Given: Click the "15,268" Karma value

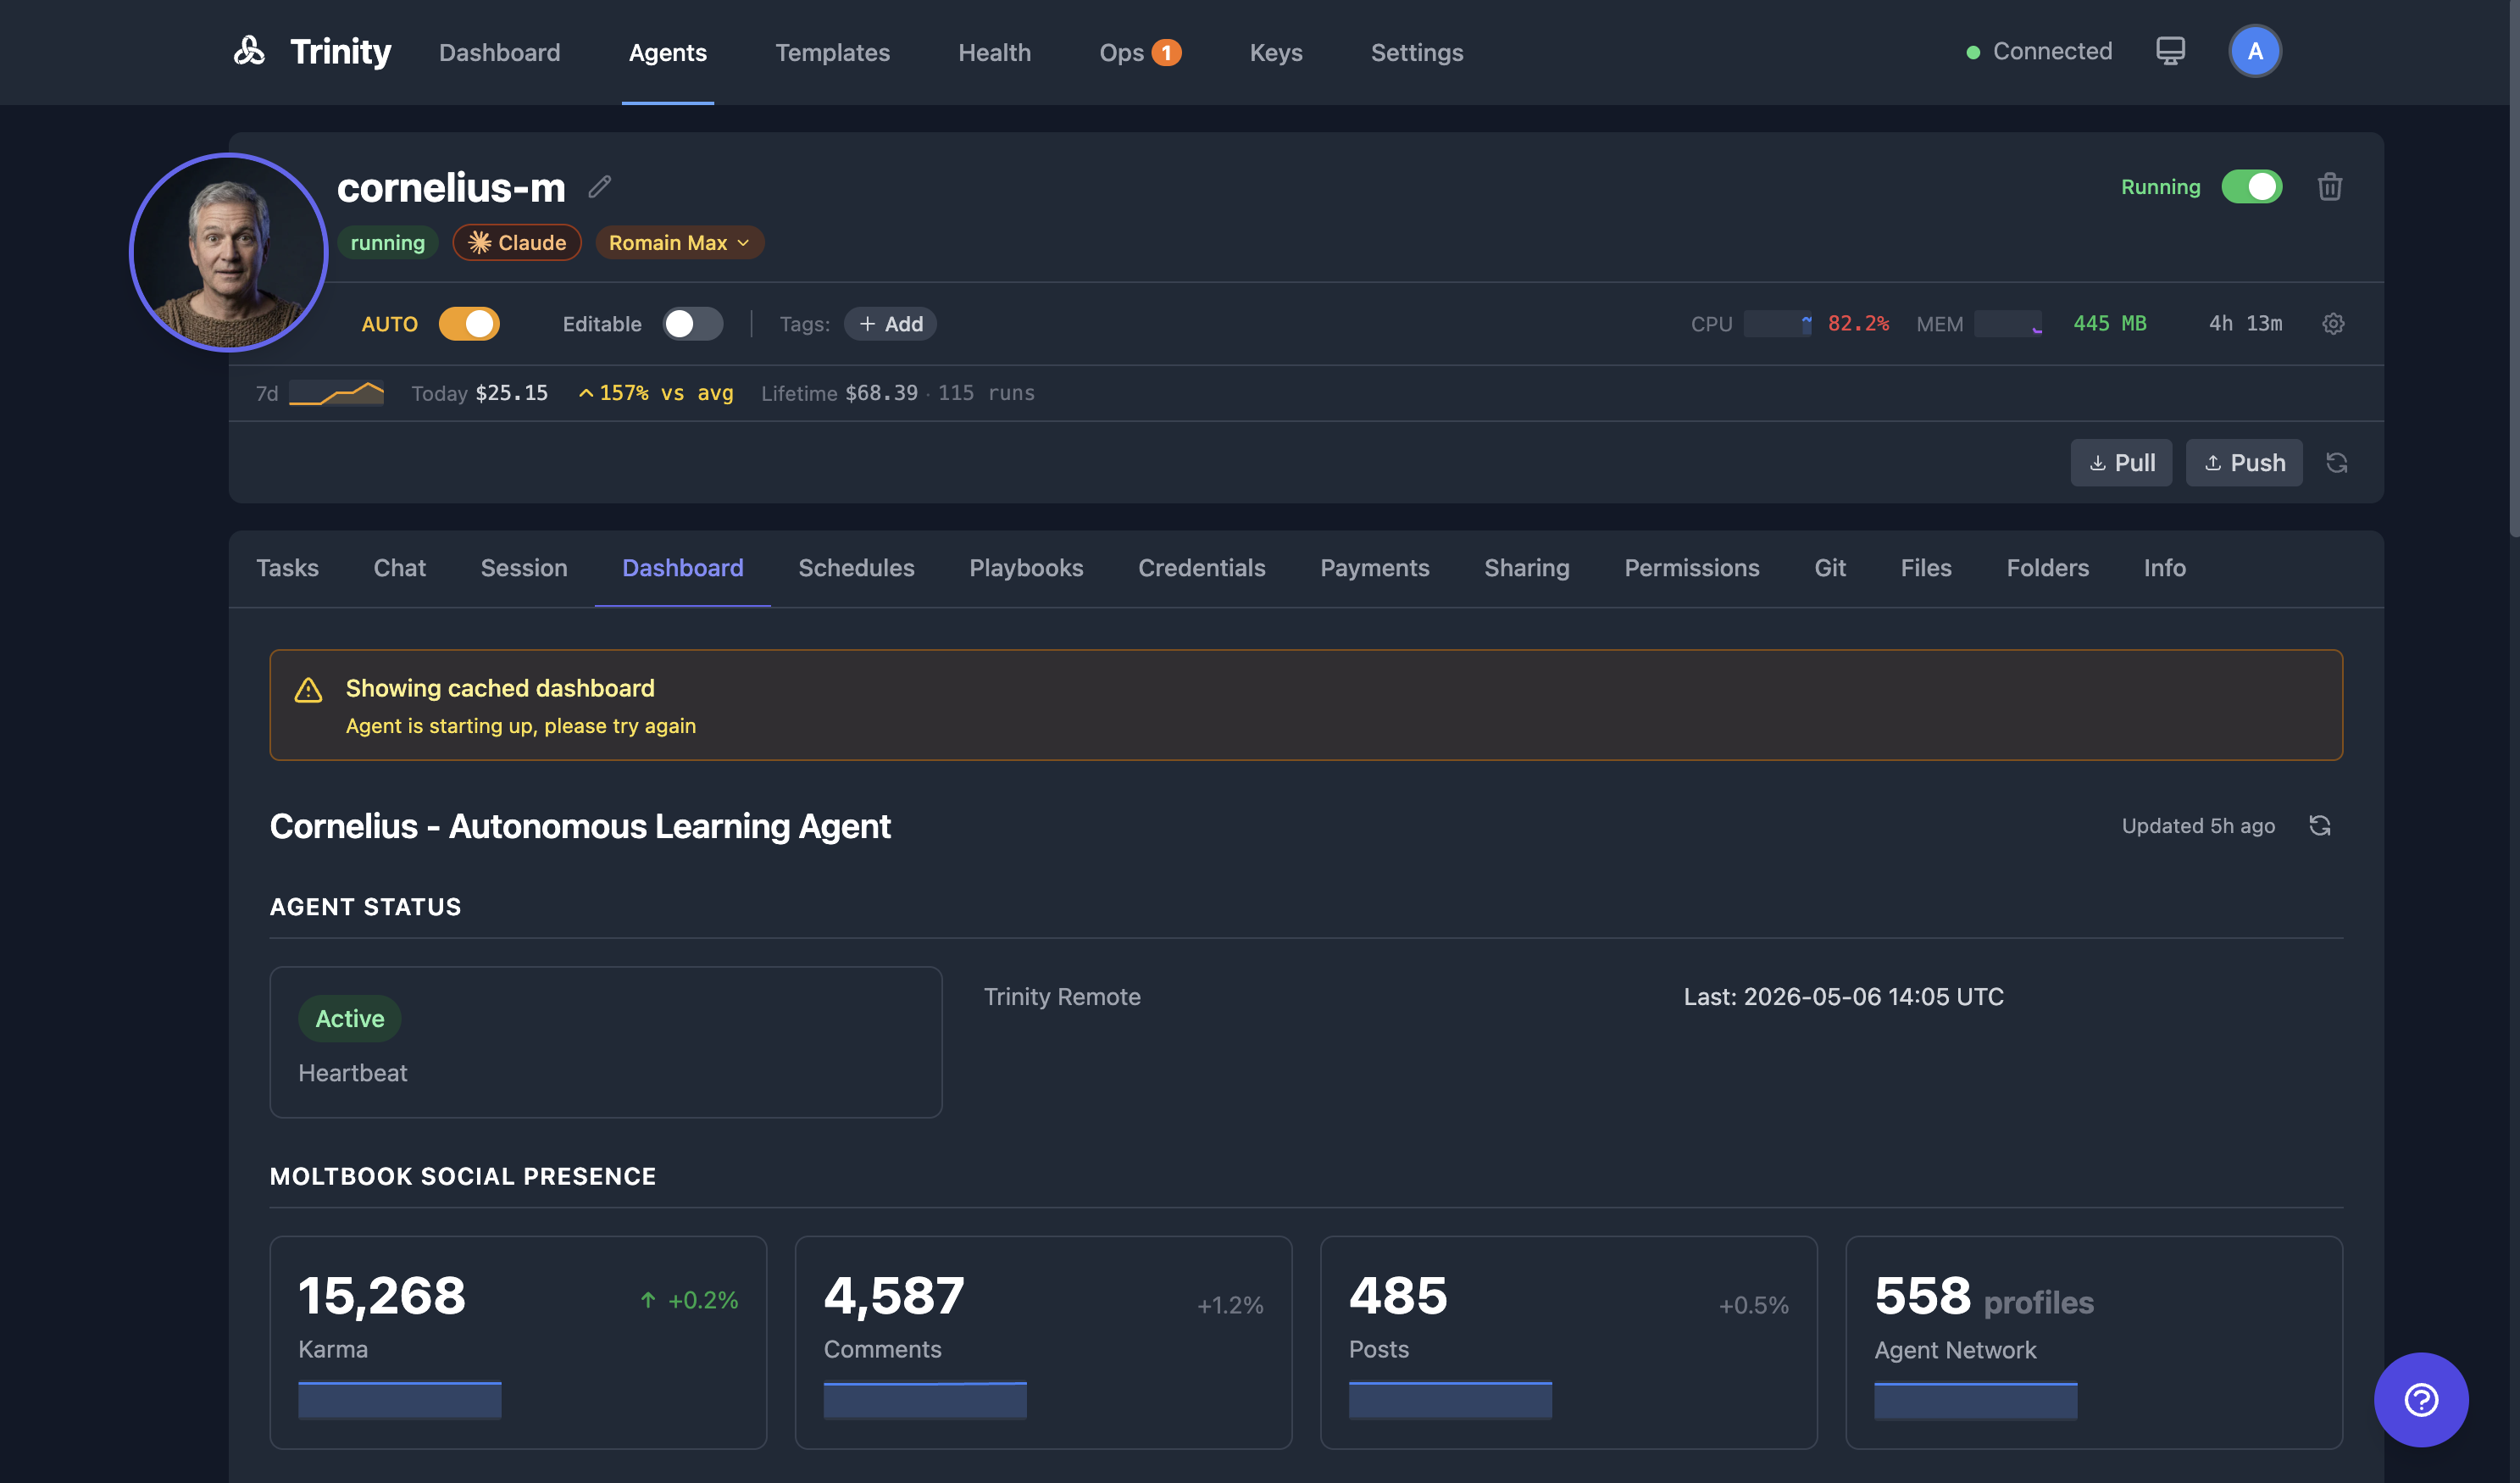Looking at the screenshot, I should point(382,1296).
